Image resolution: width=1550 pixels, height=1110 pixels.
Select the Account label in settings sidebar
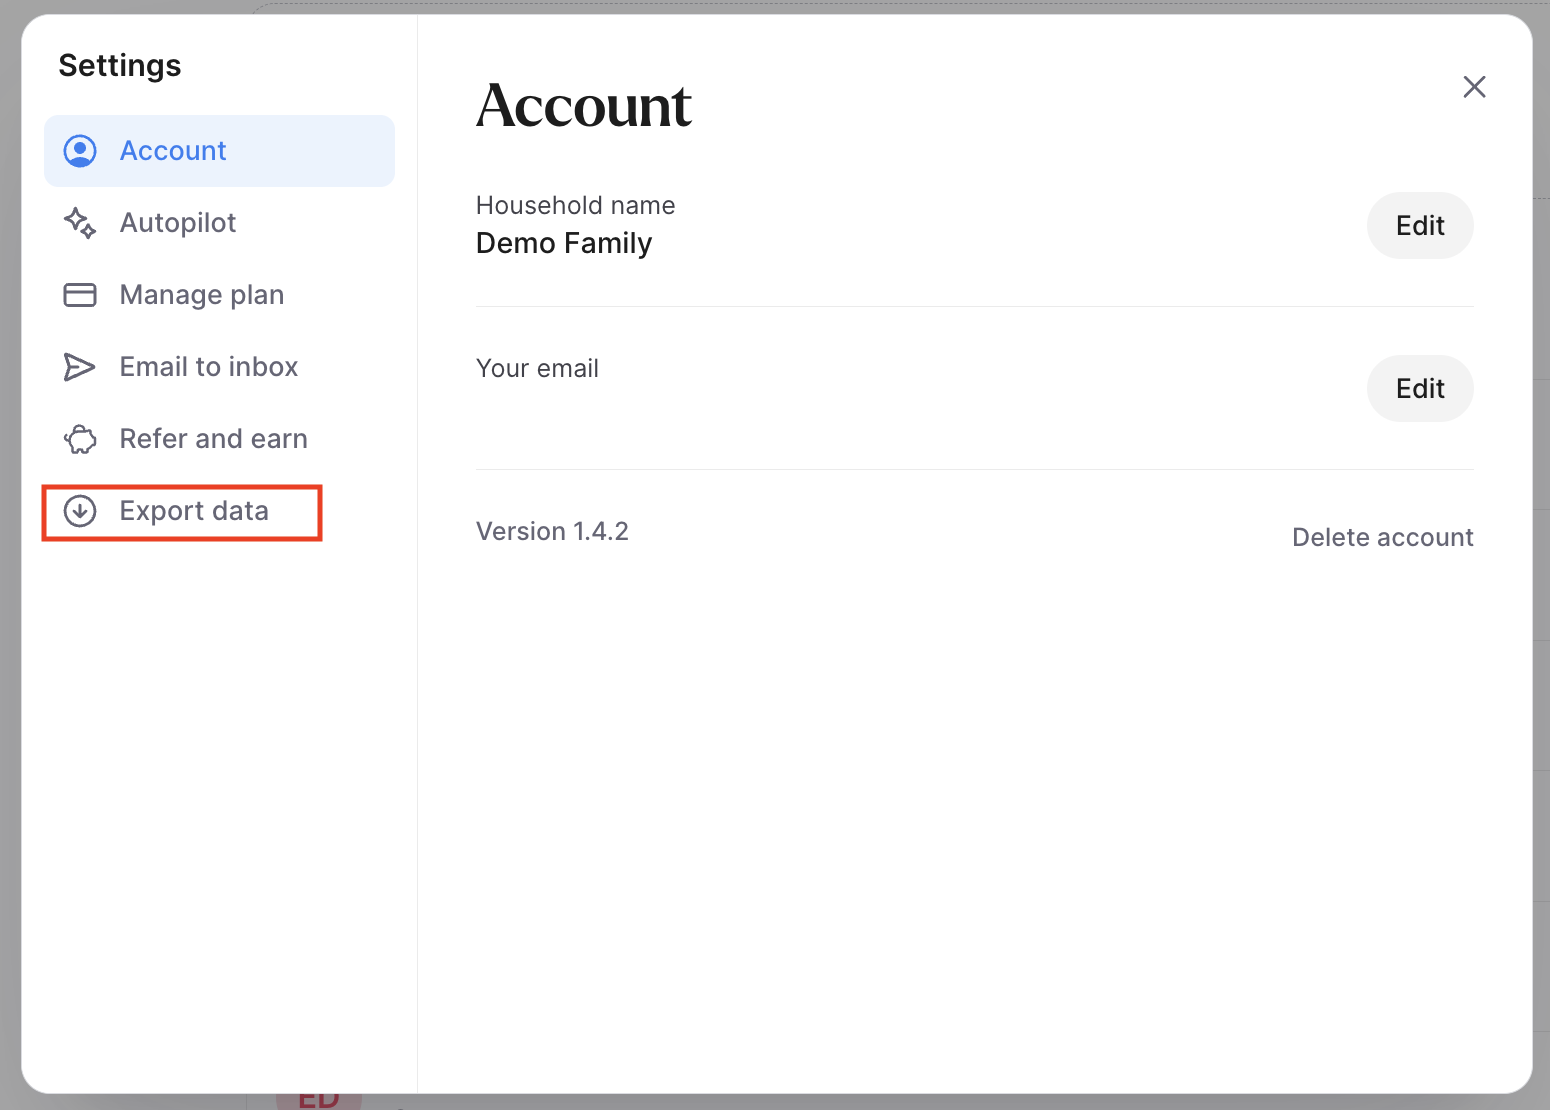tap(173, 151)
